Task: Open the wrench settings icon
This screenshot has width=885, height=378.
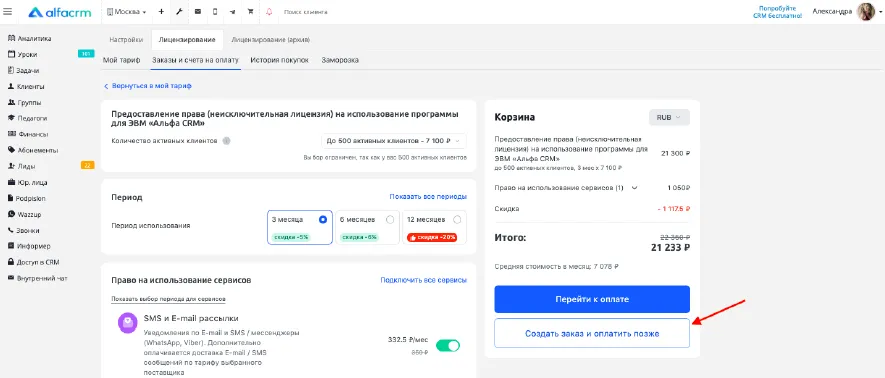Action: [x=179, y=12]
